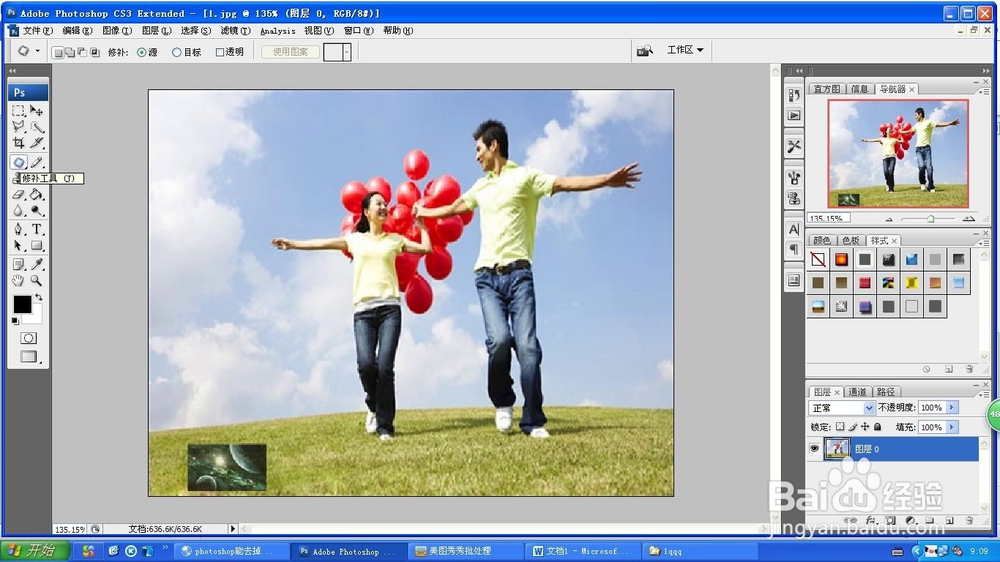Screen dimensions: 1000x562
Task: Activate the Pen tool
Action: tap(18, 229)
